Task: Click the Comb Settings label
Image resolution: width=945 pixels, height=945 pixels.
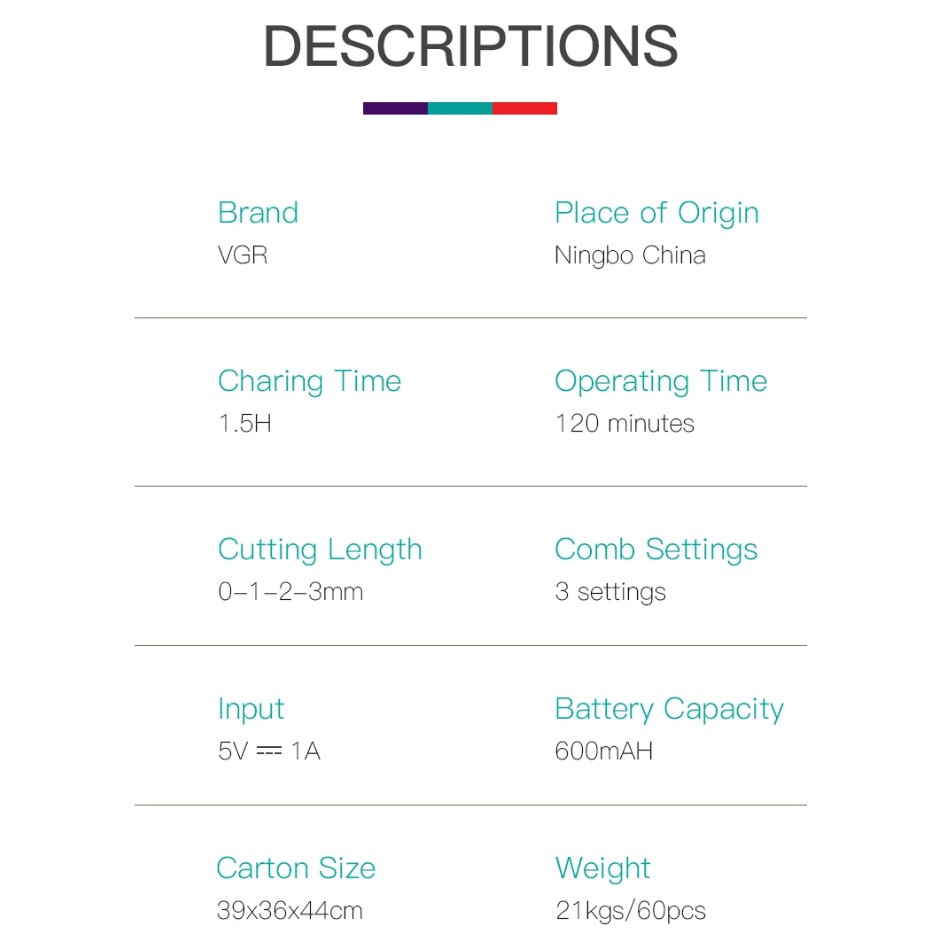Action: (x=656, y=550)
